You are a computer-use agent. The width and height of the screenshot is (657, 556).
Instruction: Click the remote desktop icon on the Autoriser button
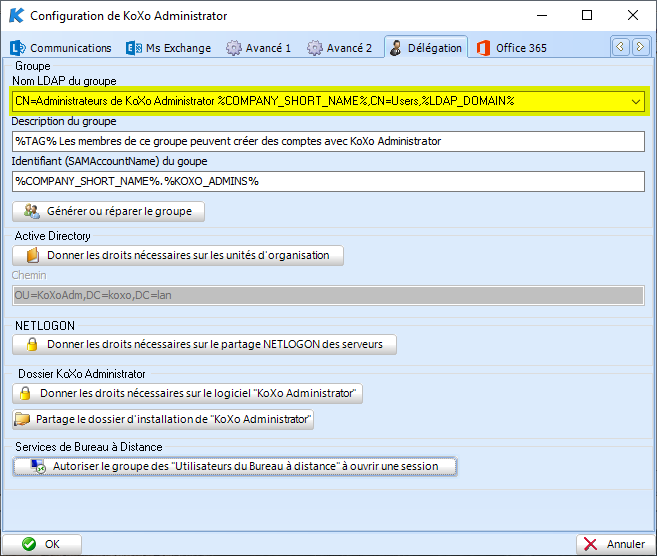click(x=39, y=466)
